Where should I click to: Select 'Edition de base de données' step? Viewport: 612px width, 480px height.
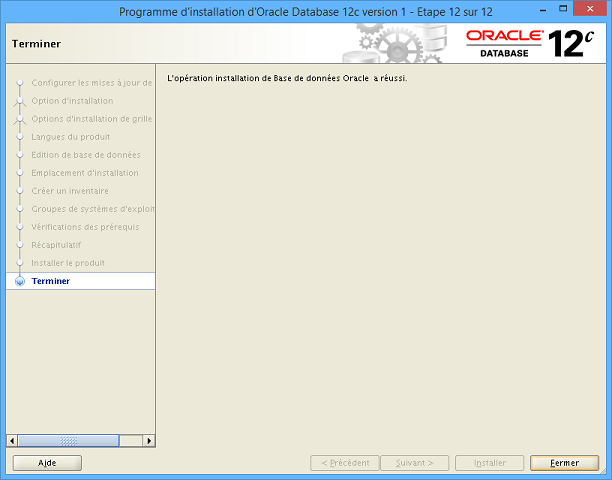pos(86,155)
